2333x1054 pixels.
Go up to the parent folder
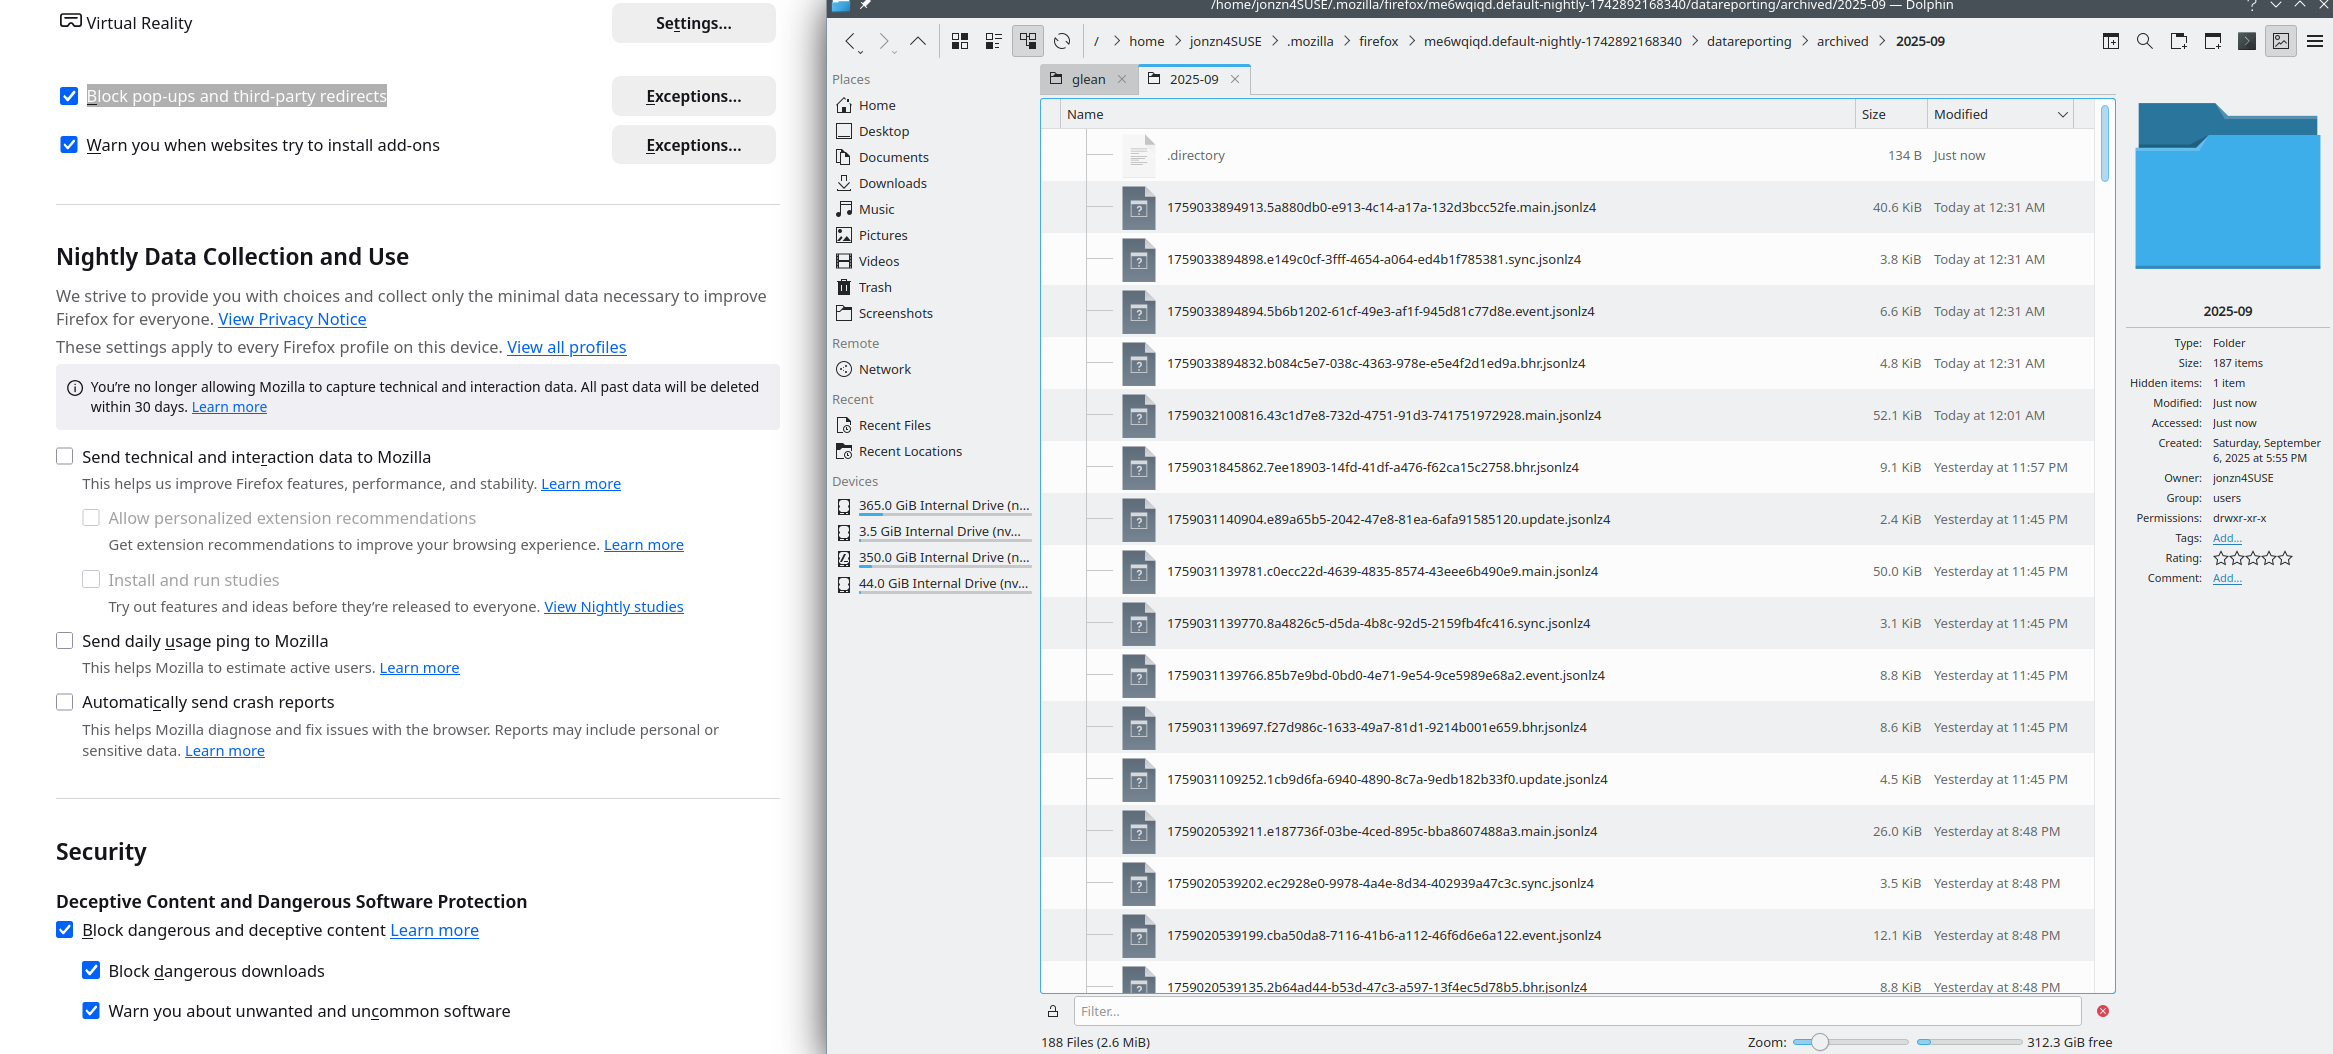point(917,41)
